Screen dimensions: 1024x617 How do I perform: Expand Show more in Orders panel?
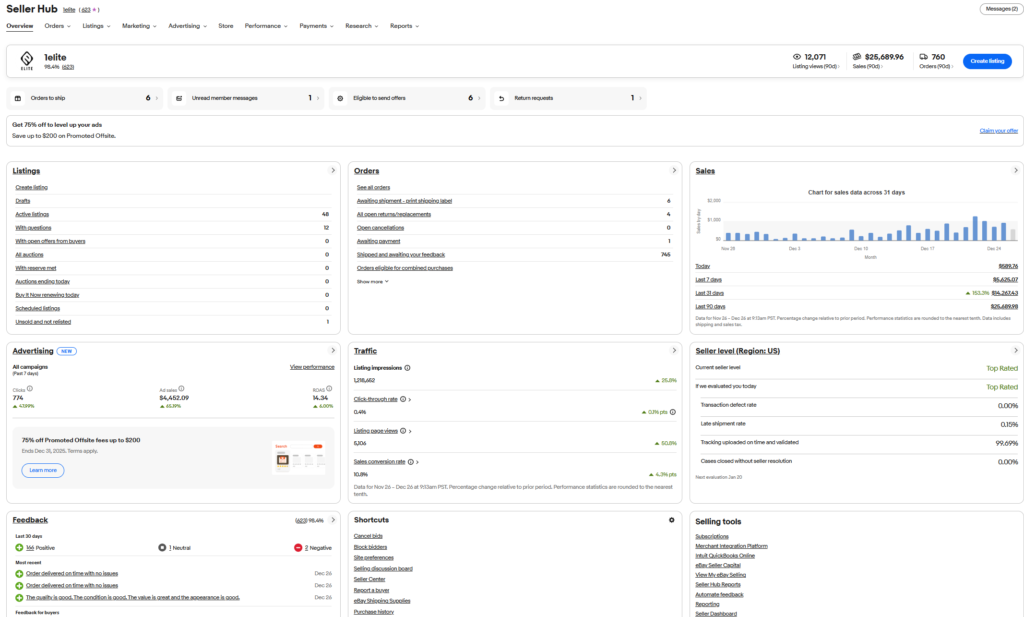coord(372,282)
